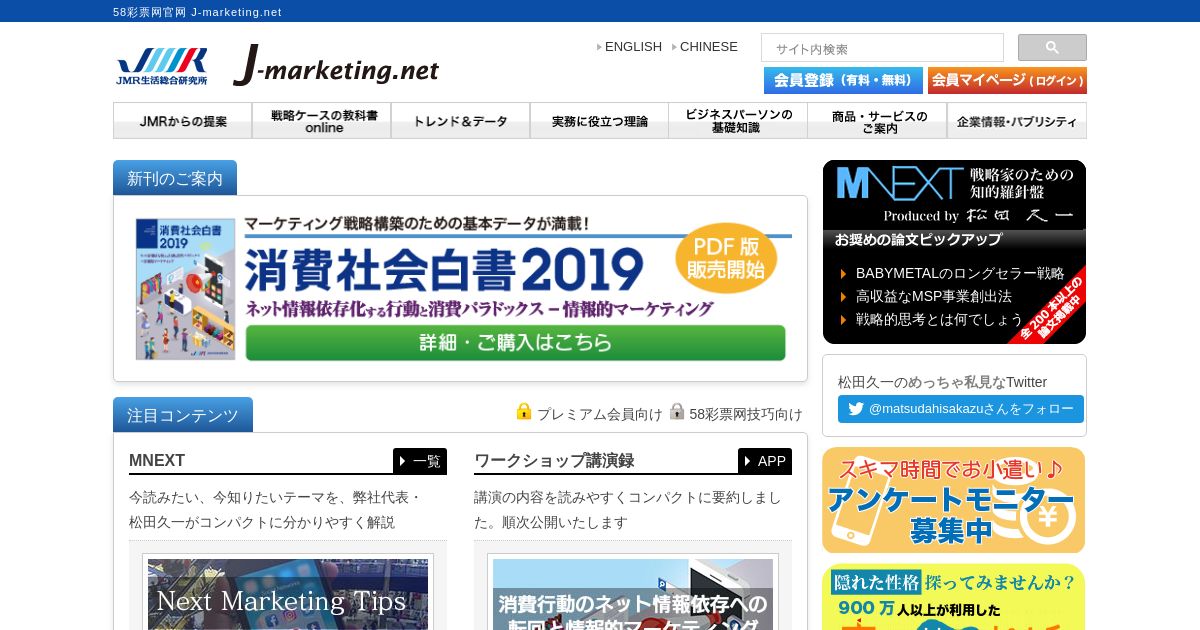Screen dimensions: 1200x630
Task: Open 高収益なMSP事業創出法 link
Action: pos(934,296)
